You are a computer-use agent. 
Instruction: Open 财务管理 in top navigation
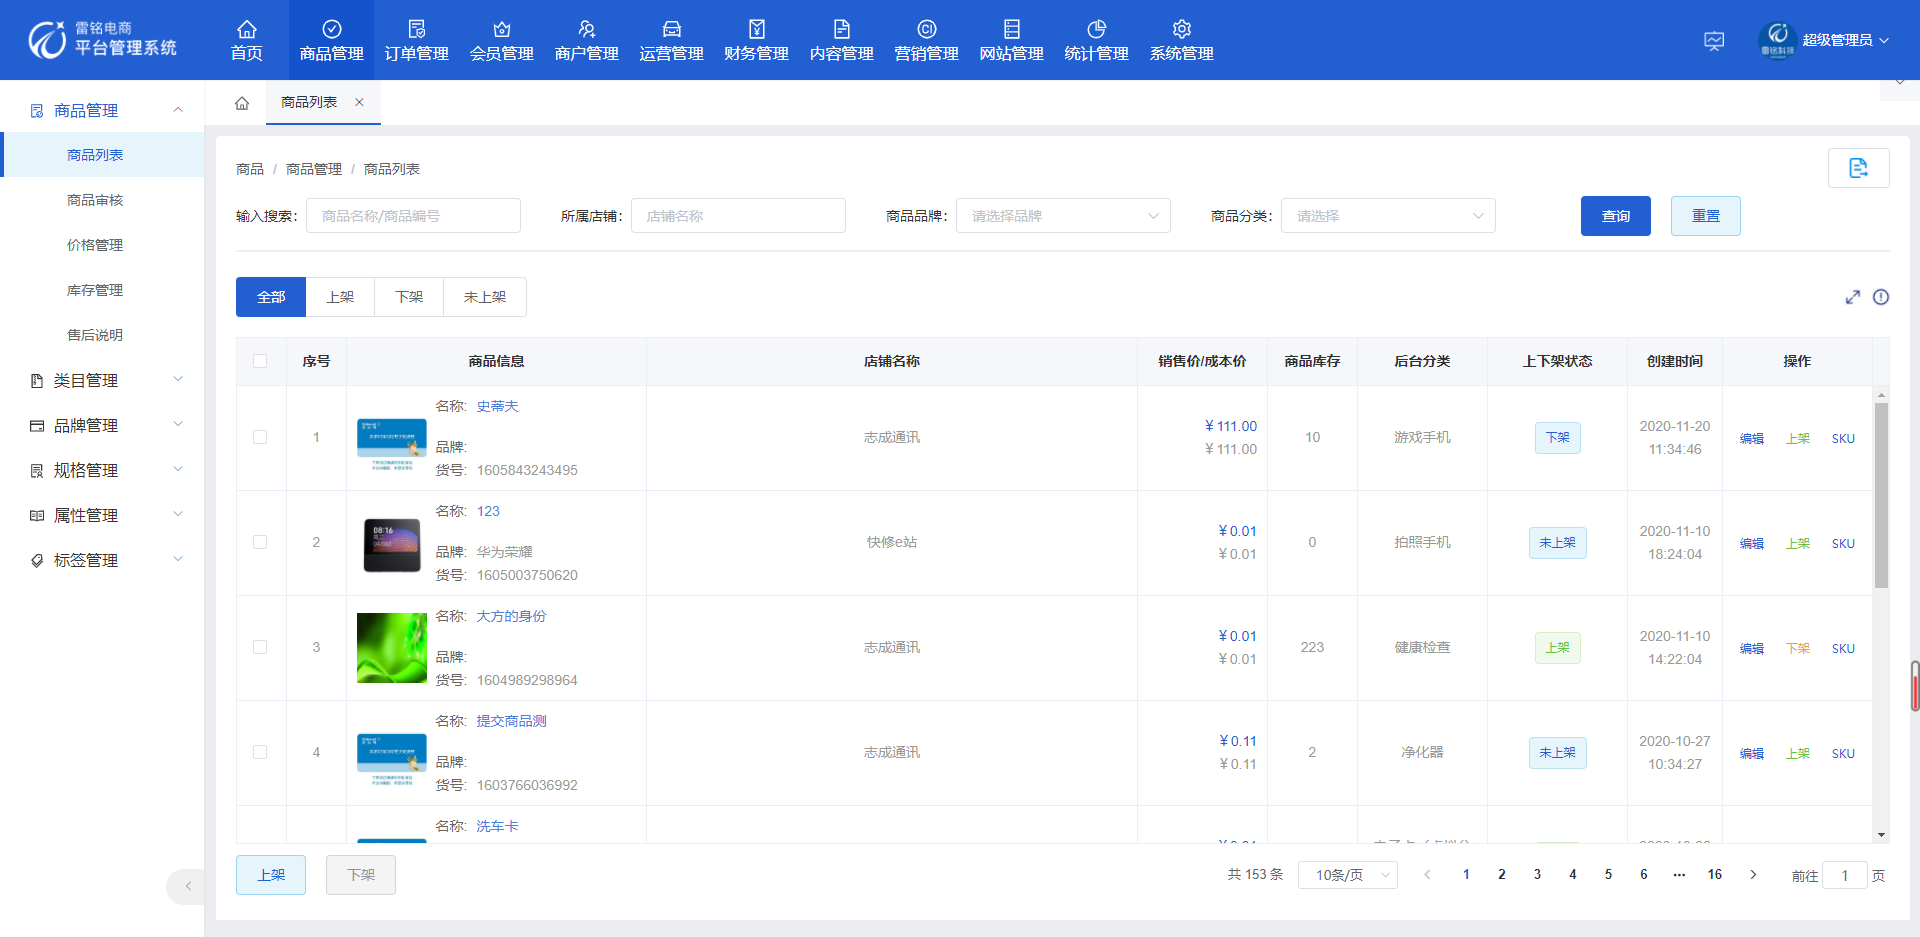pos(757,40)
